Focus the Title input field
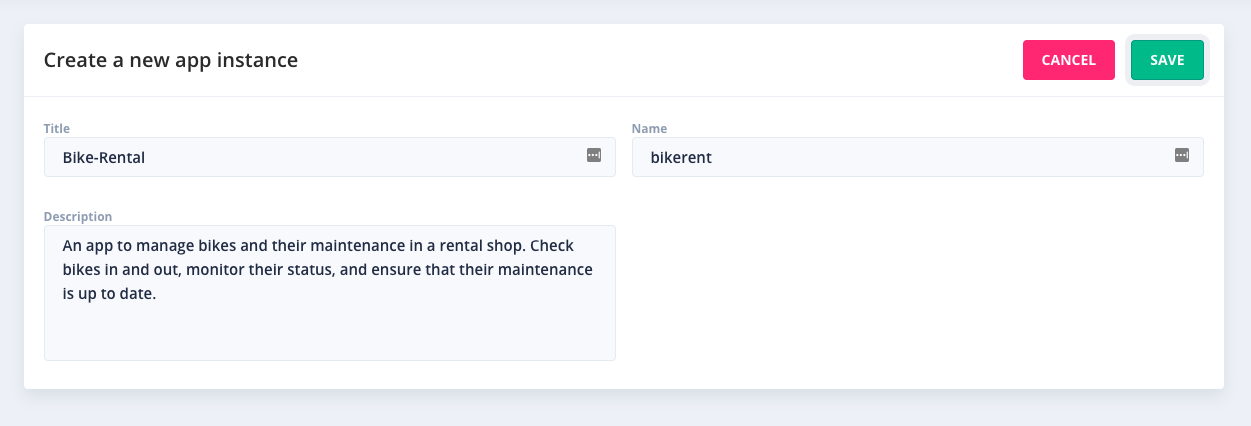This screenshot has height=426, width=1251. pyautogui.click(x=330, y=157)
